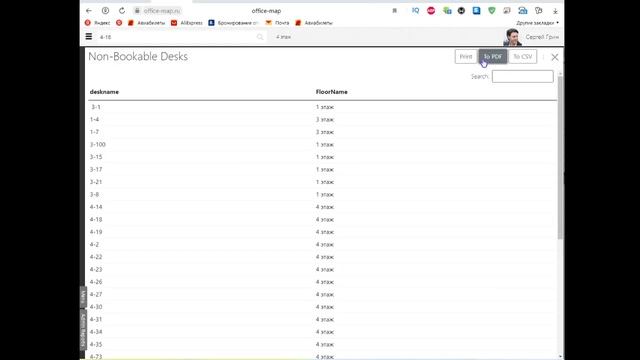The height and width of the screenshot is (360, 640).
Task: Close the Non-Bookable Desks report
Action: [x=555, y=57]
